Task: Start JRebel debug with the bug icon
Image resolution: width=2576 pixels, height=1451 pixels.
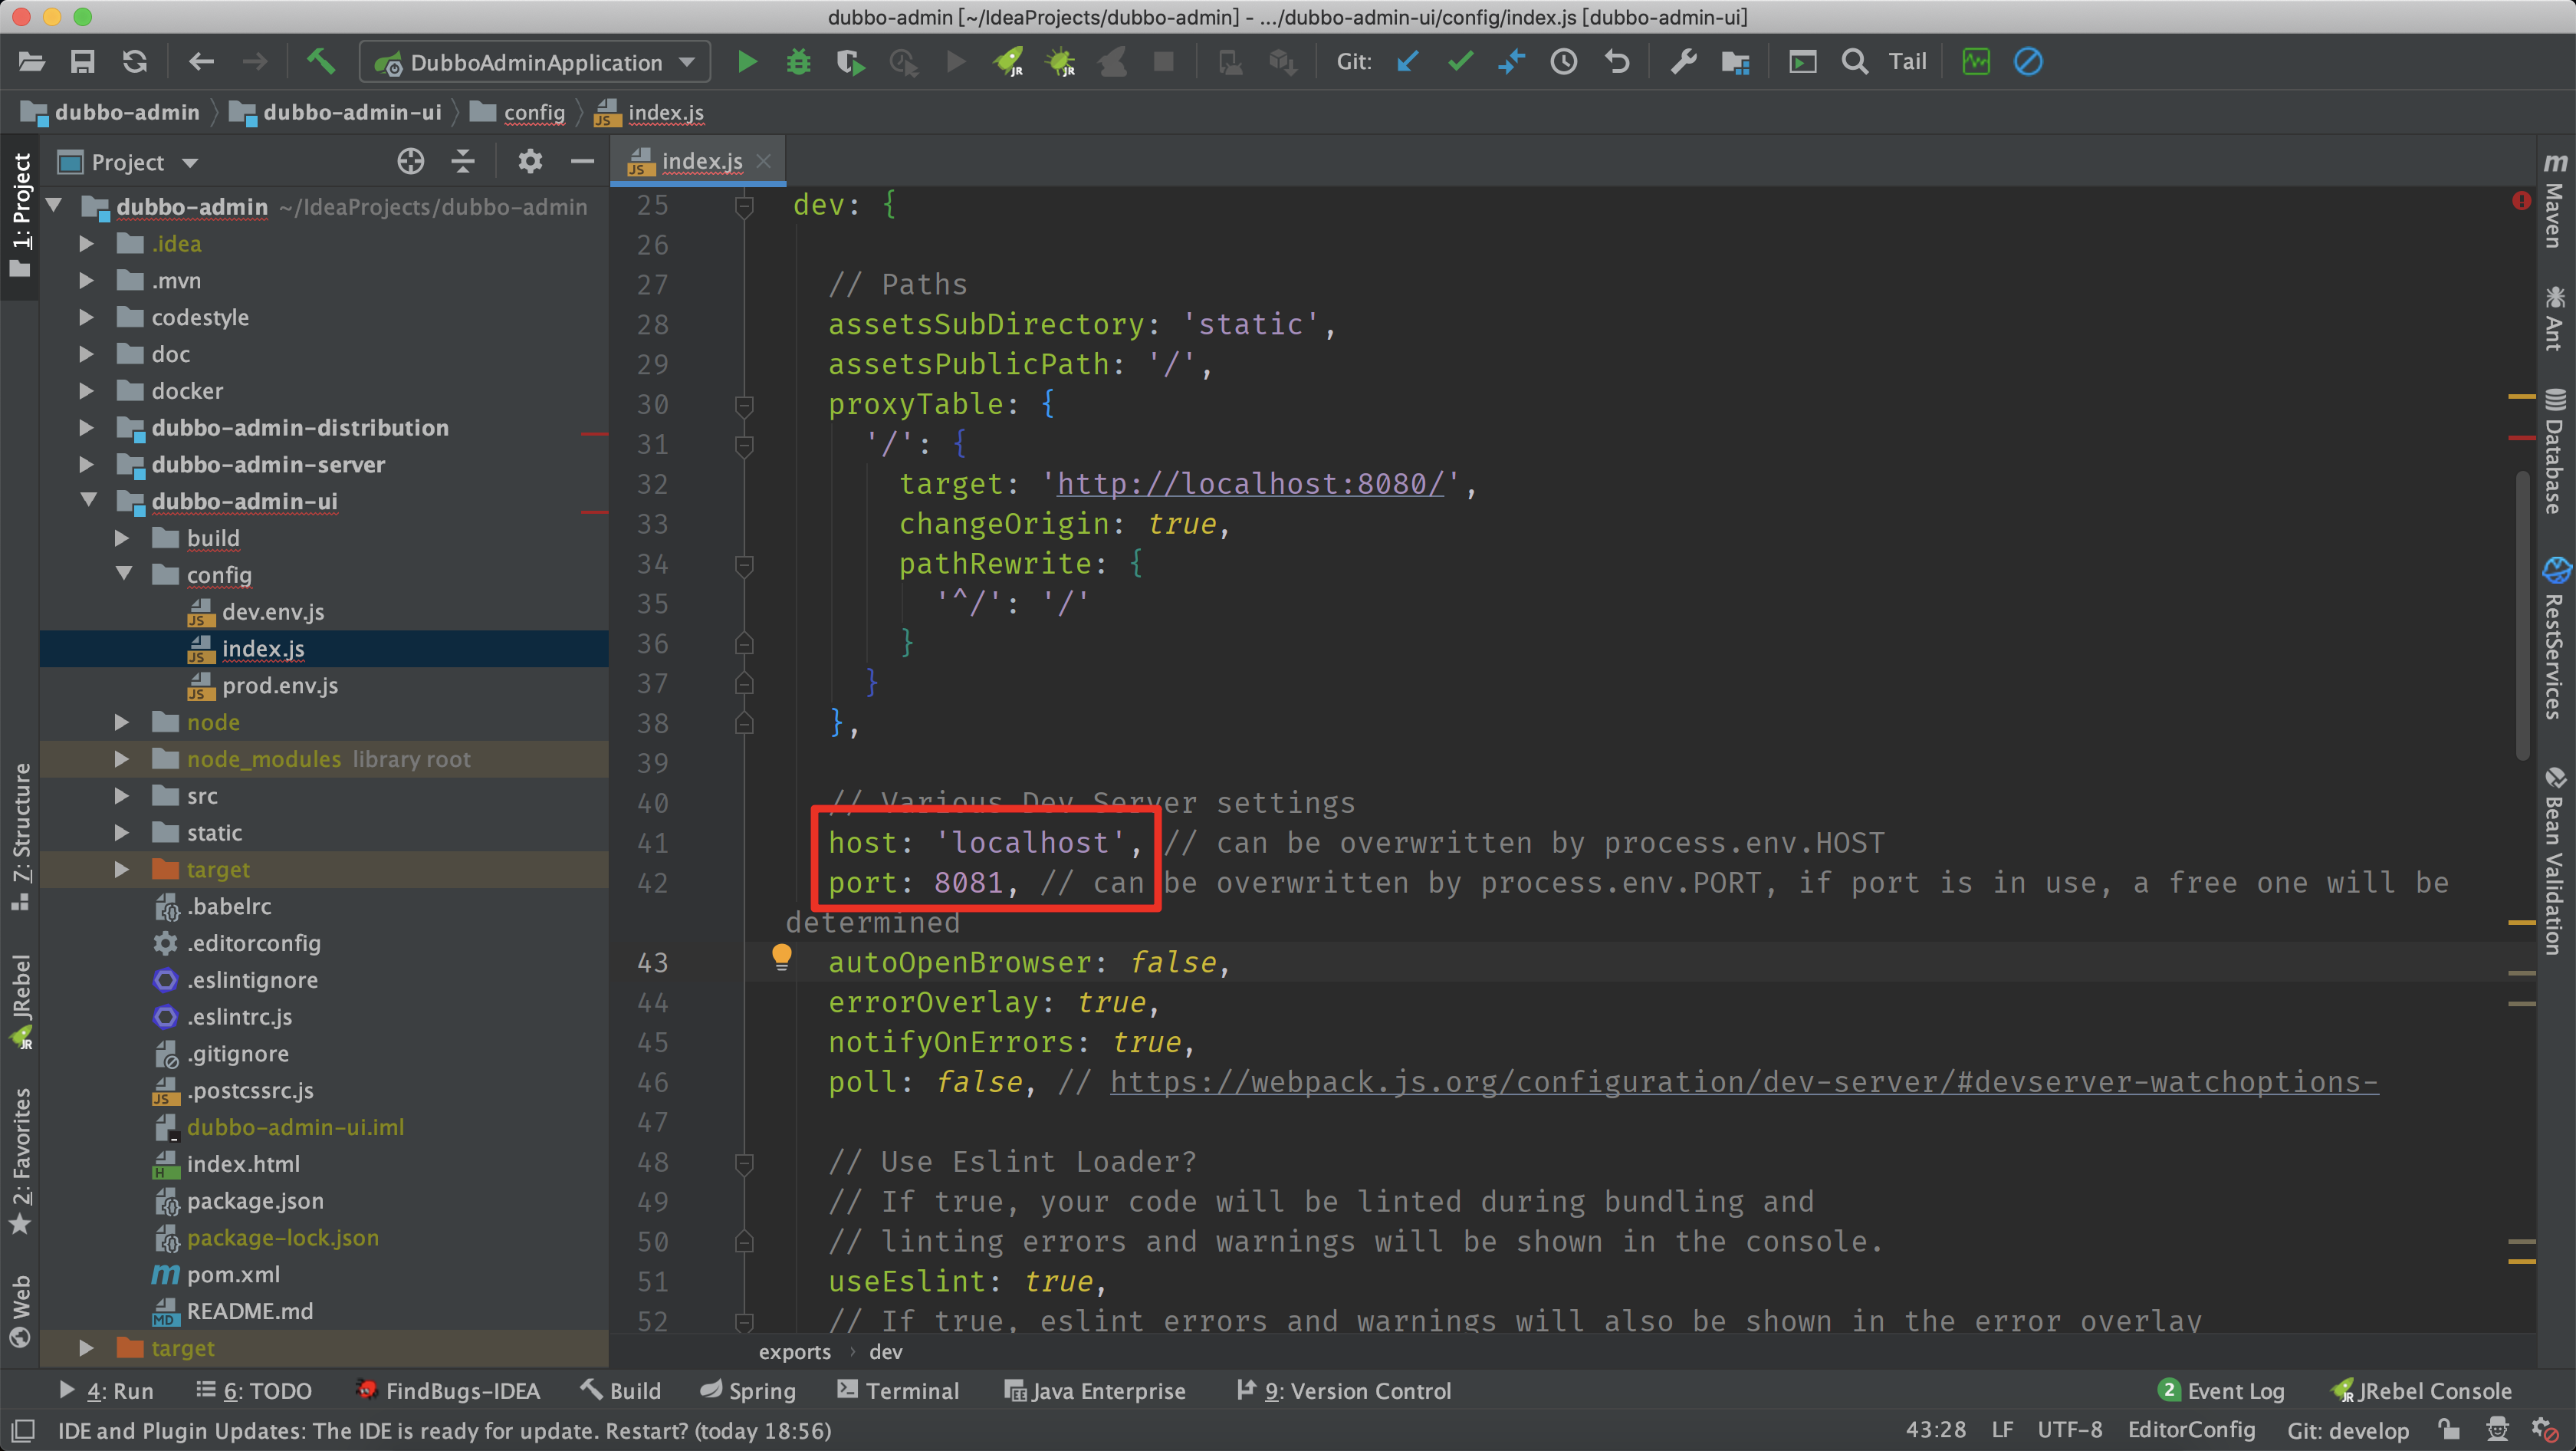Action: (1060, 62)
